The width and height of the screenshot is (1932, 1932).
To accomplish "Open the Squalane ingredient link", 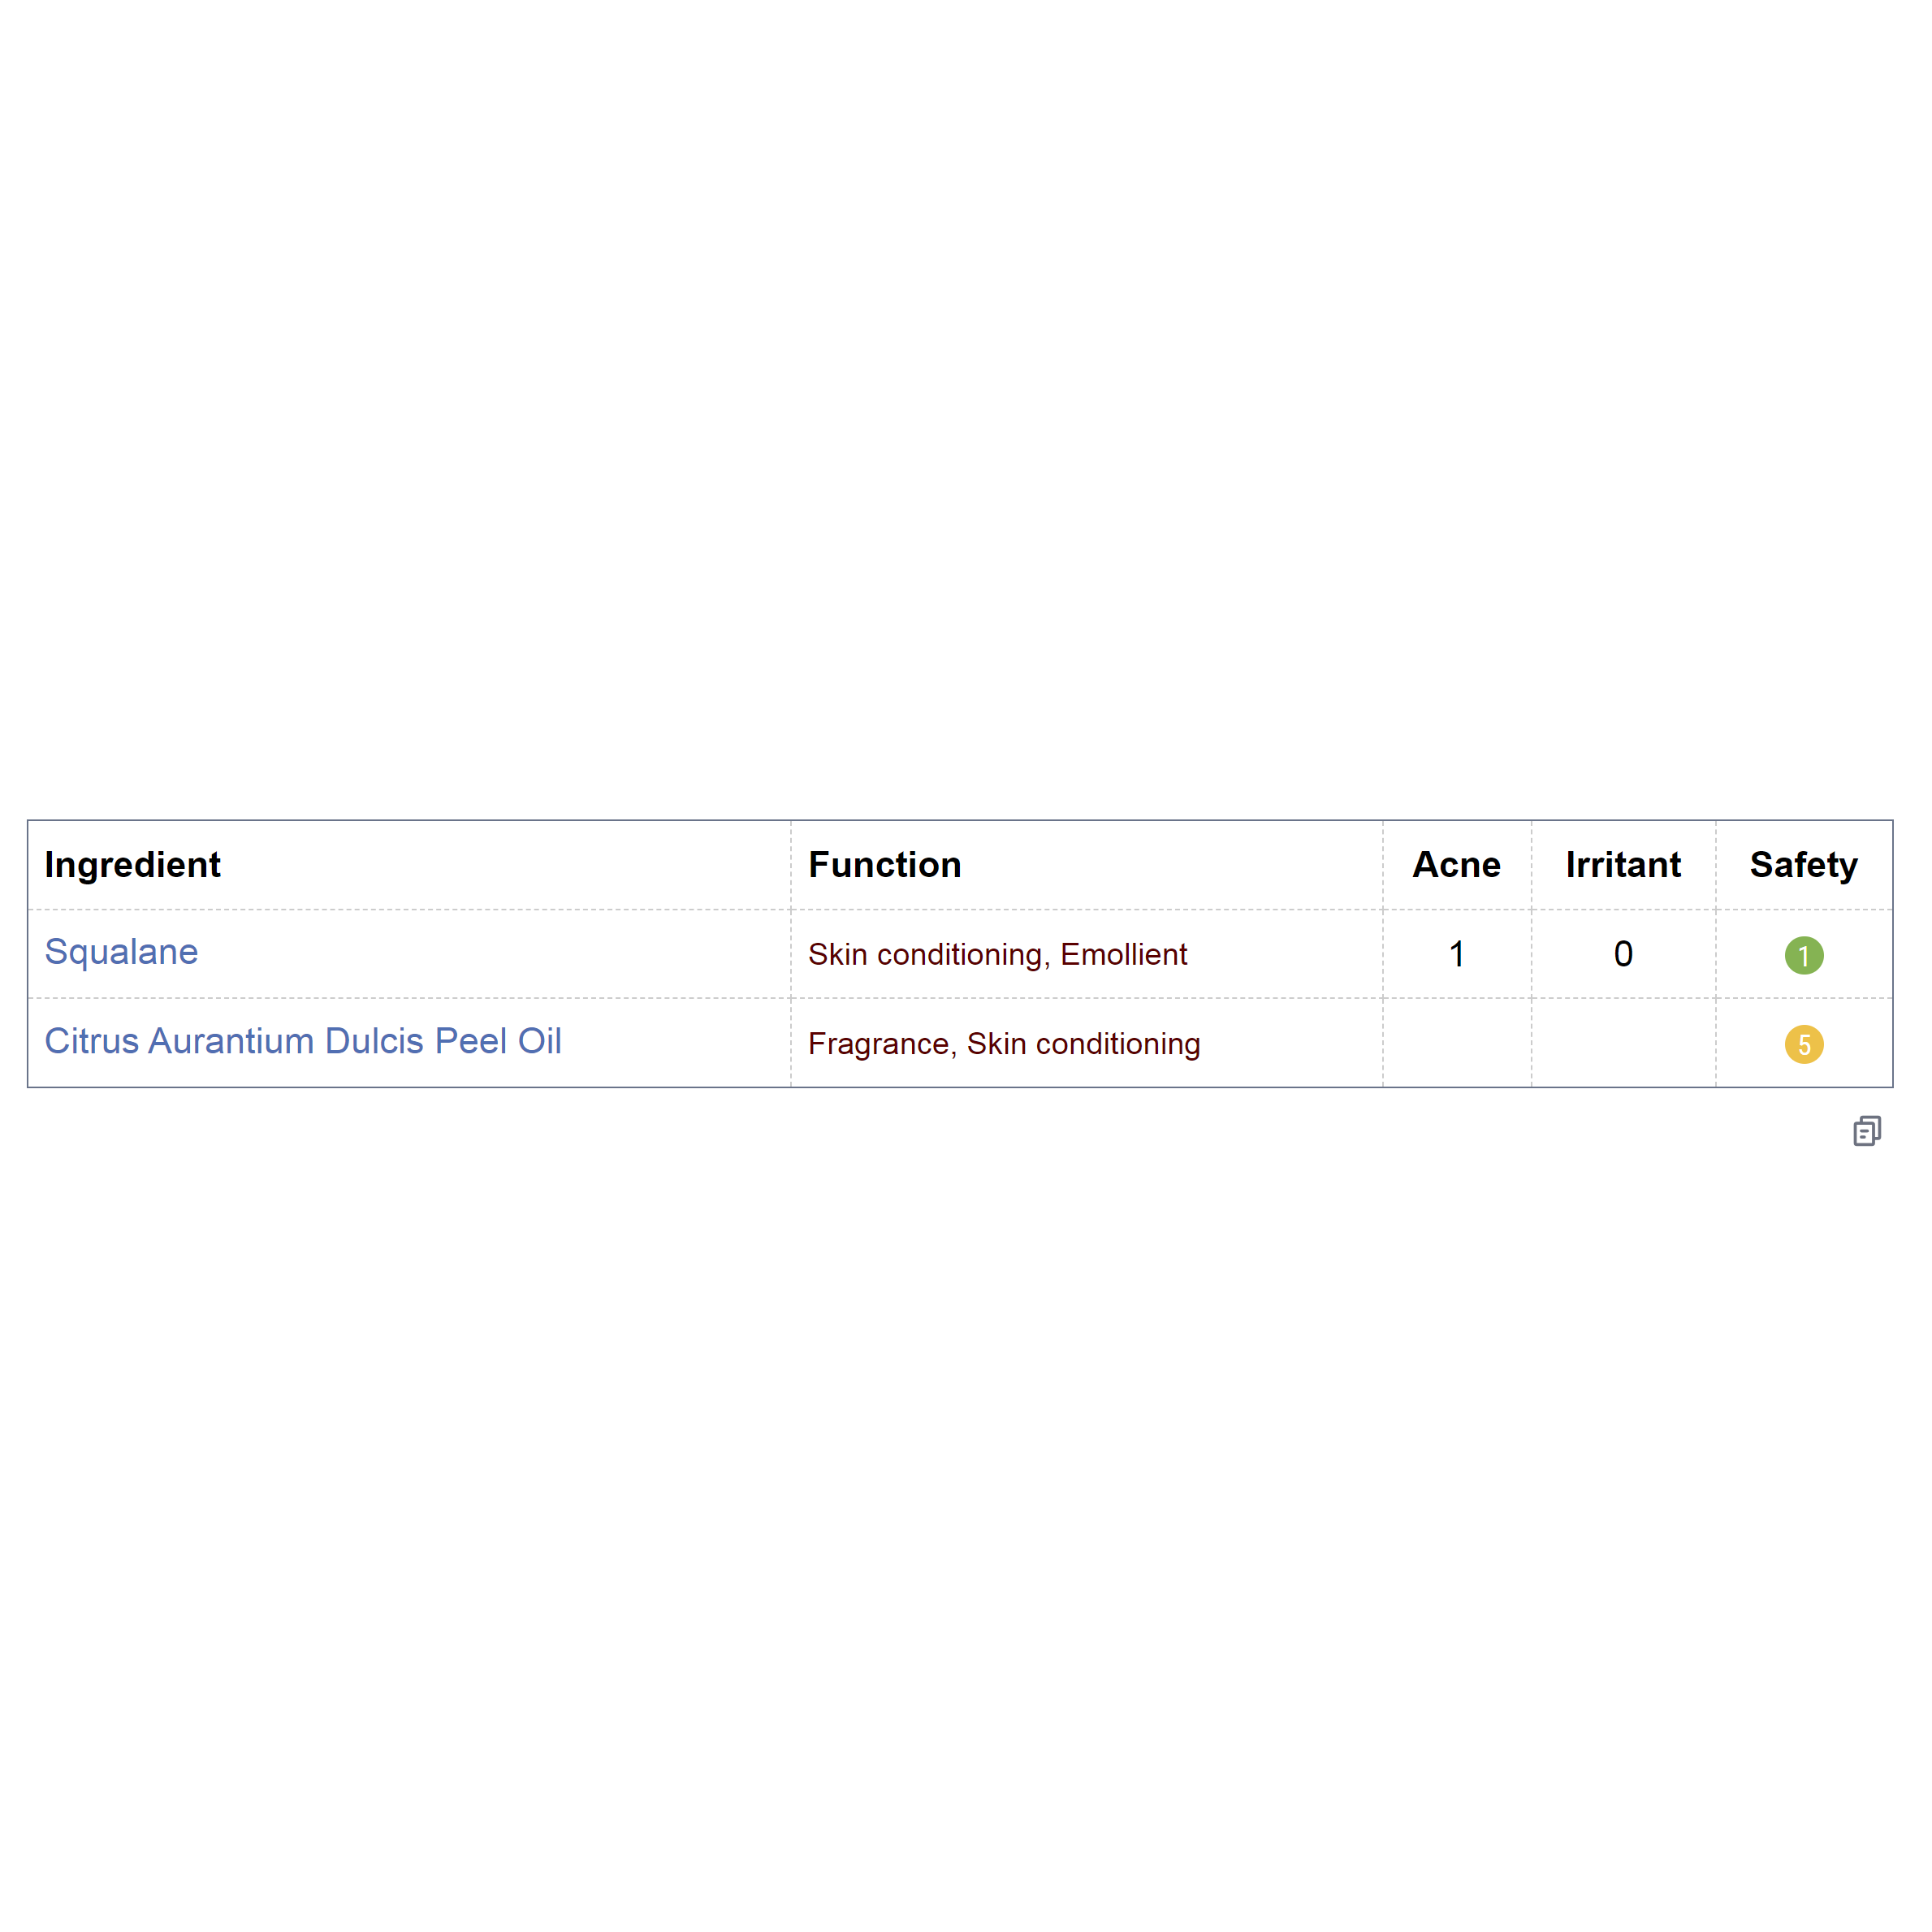I will click(x=121, y=952).
